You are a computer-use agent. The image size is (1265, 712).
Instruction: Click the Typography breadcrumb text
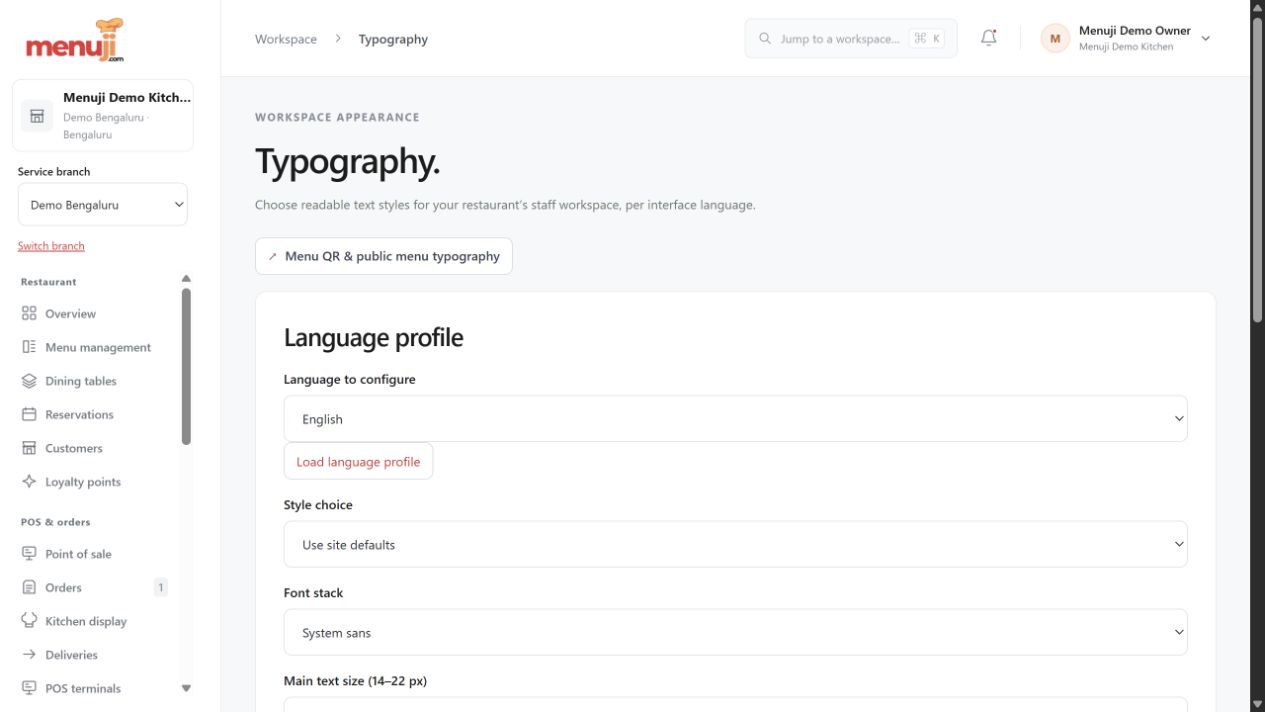[x=393, y=39]
